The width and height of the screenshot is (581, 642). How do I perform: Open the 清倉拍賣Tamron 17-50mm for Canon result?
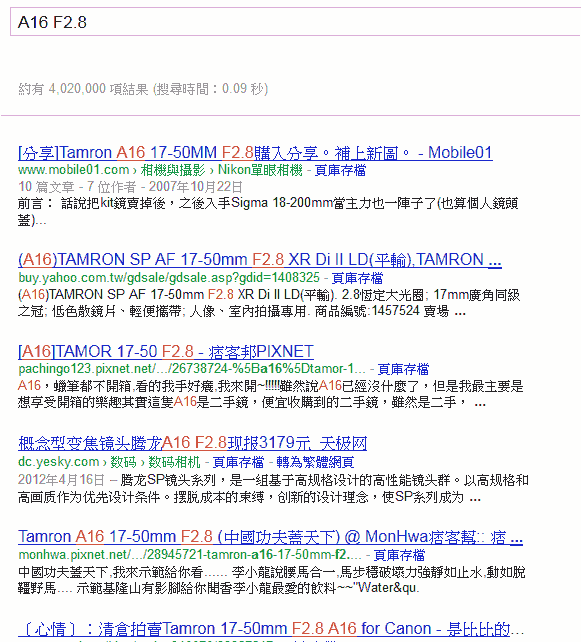coord(271,628)
